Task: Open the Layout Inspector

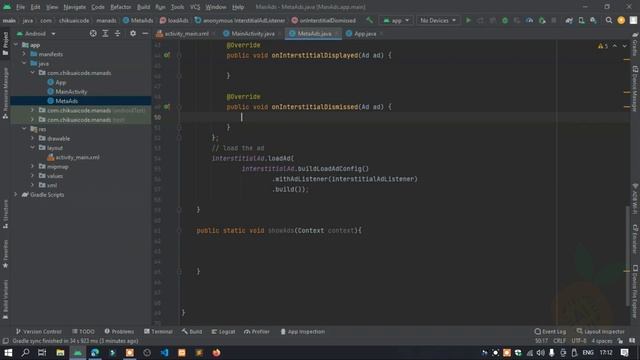Action: click(x=601, y=331)
